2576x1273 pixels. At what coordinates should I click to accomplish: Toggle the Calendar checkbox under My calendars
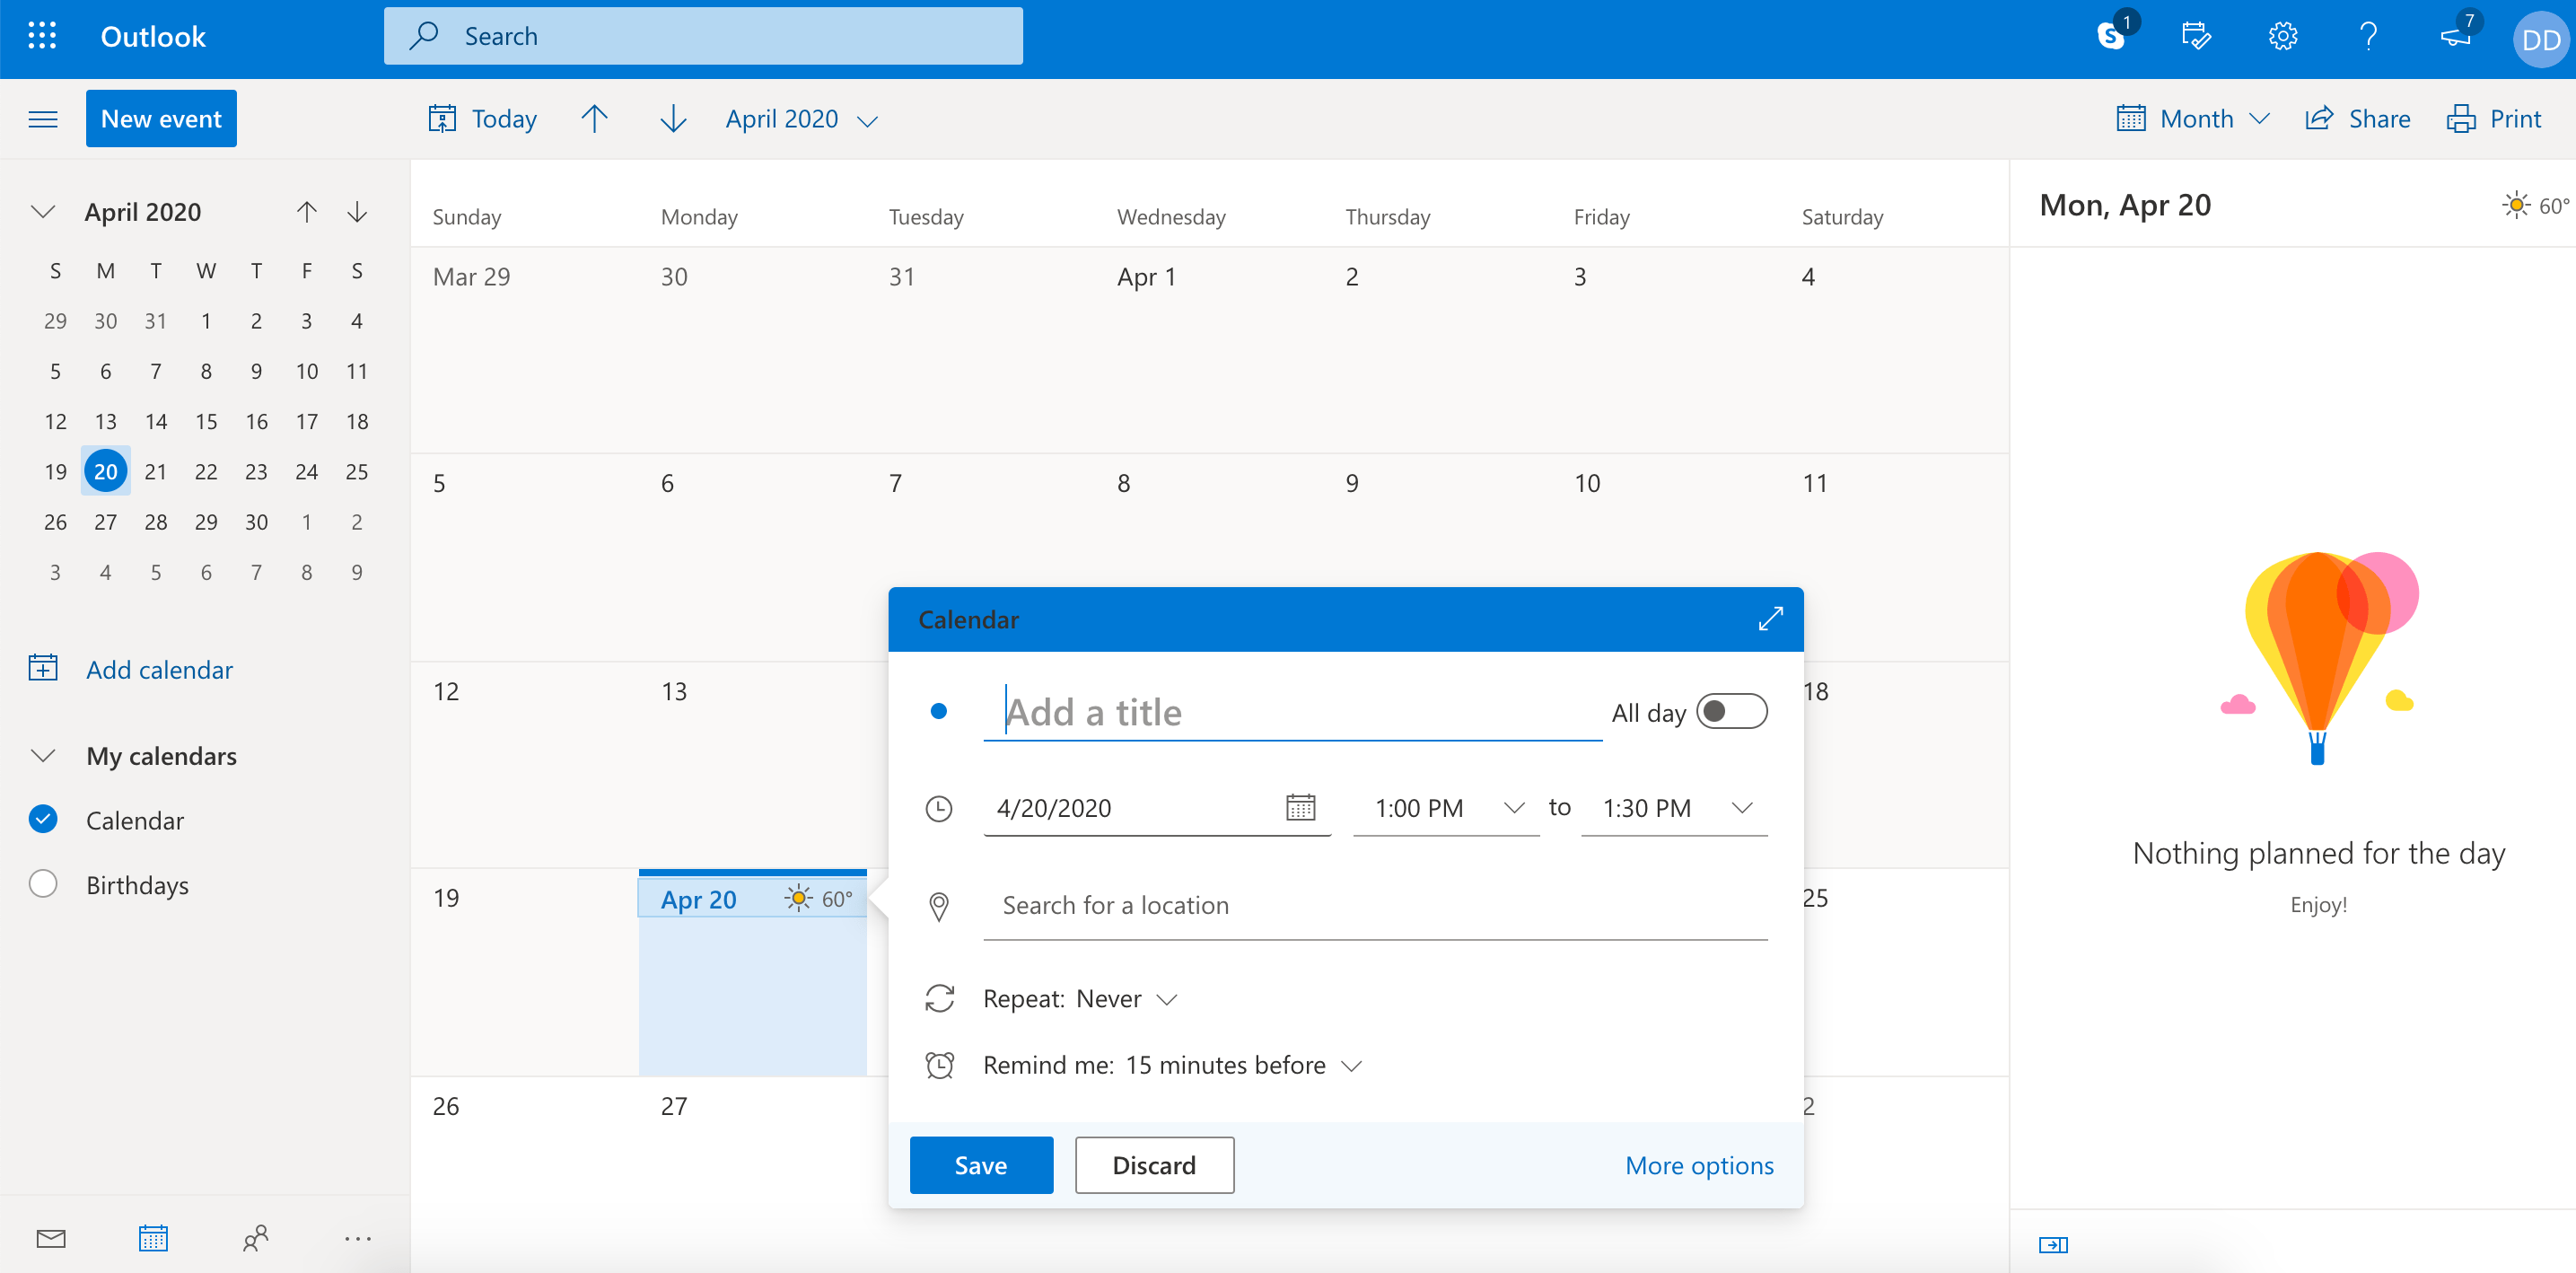pos(43,818)
